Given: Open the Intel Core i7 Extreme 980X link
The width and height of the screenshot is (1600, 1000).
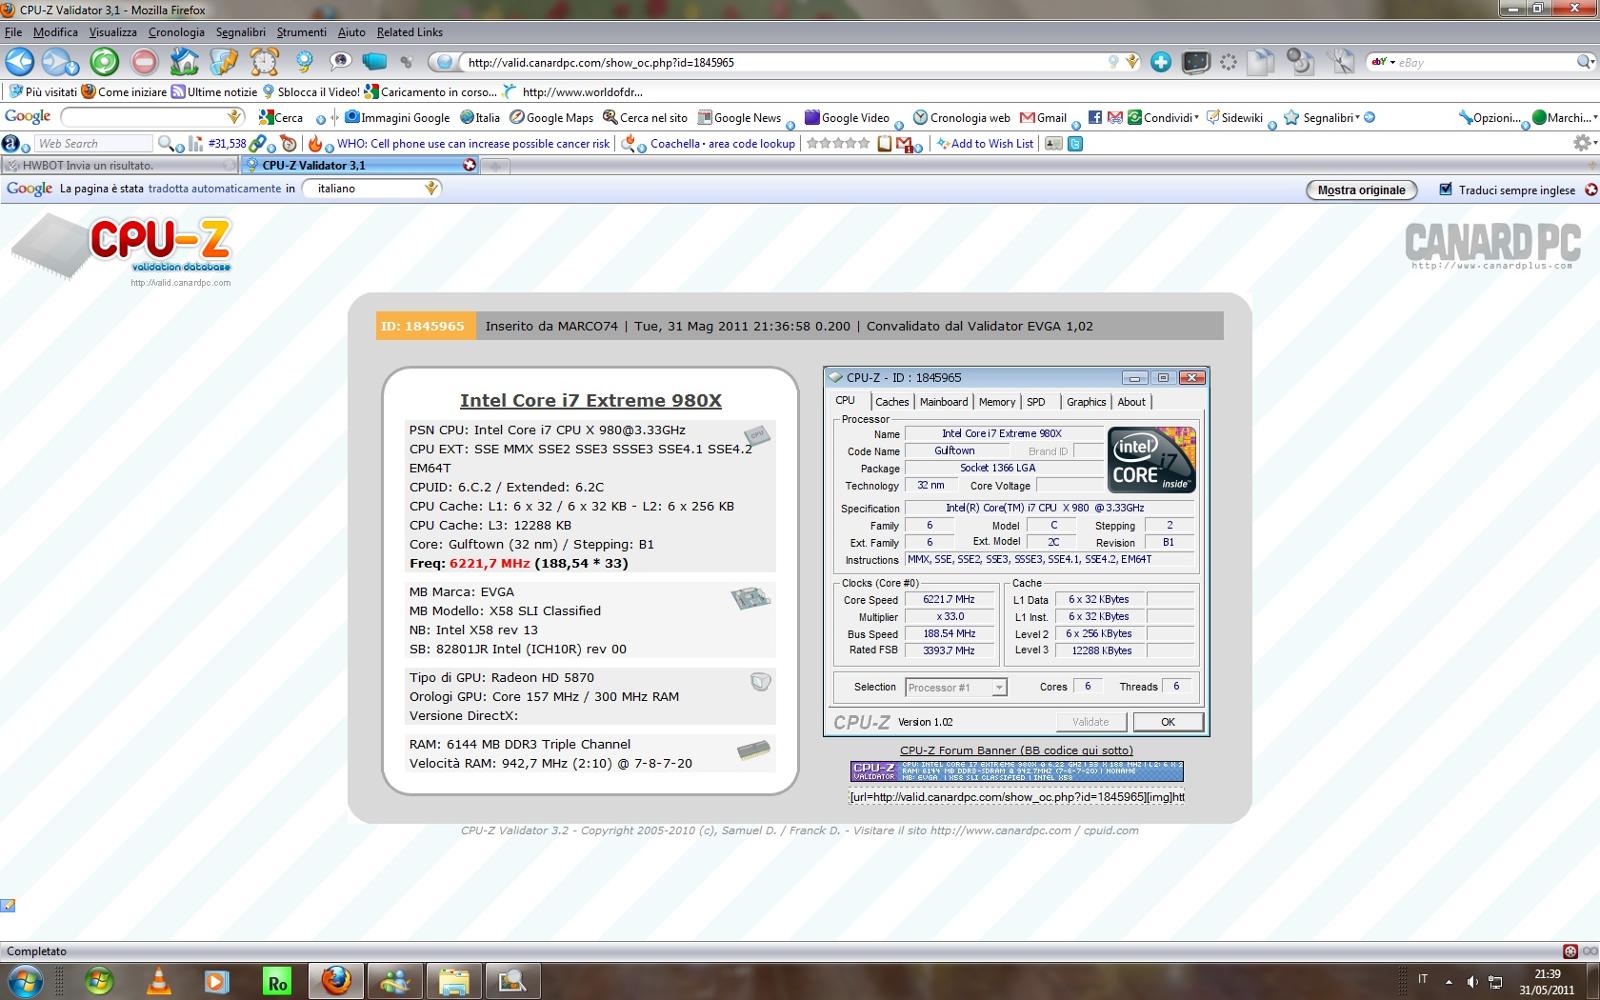Looking at the screenshot, I should (x=591, y=400).
